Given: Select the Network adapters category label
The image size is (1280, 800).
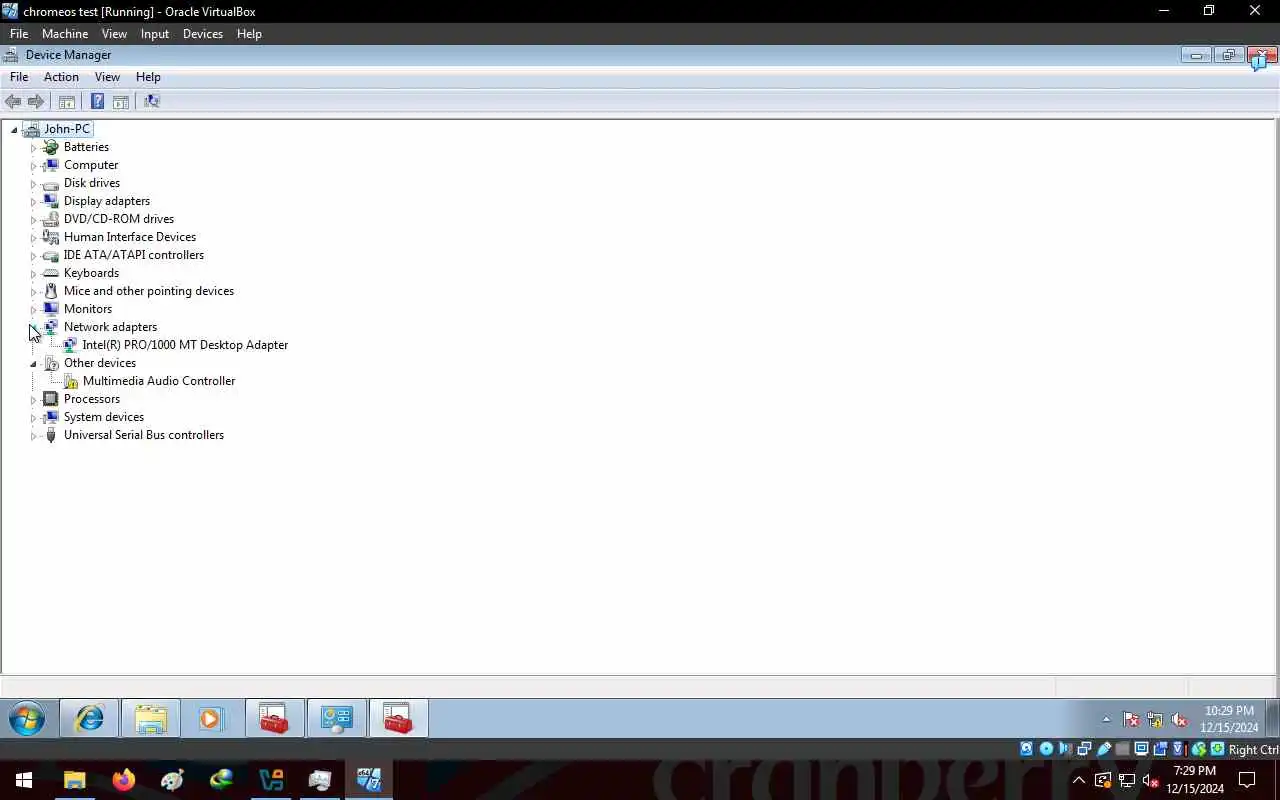Looking at the screenshot, I should [x=110, y=327].
